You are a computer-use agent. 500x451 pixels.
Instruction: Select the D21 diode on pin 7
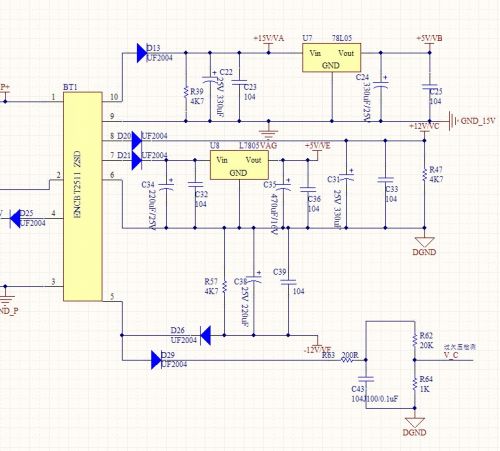[137, 160]
